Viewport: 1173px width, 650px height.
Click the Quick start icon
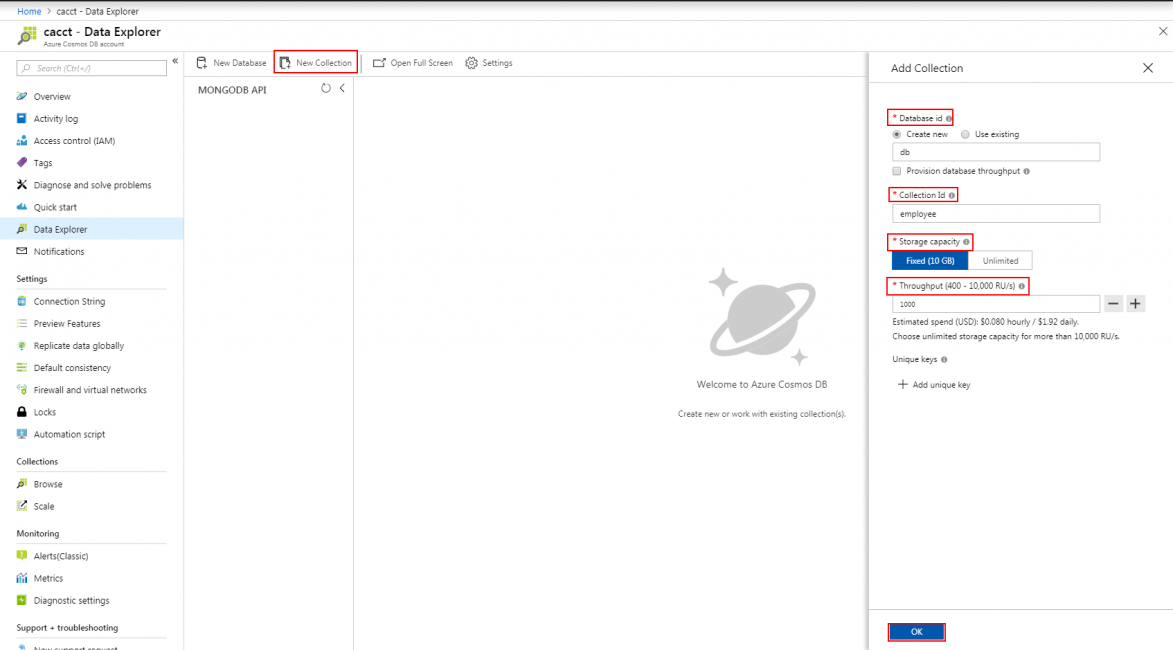pos(22,207)
